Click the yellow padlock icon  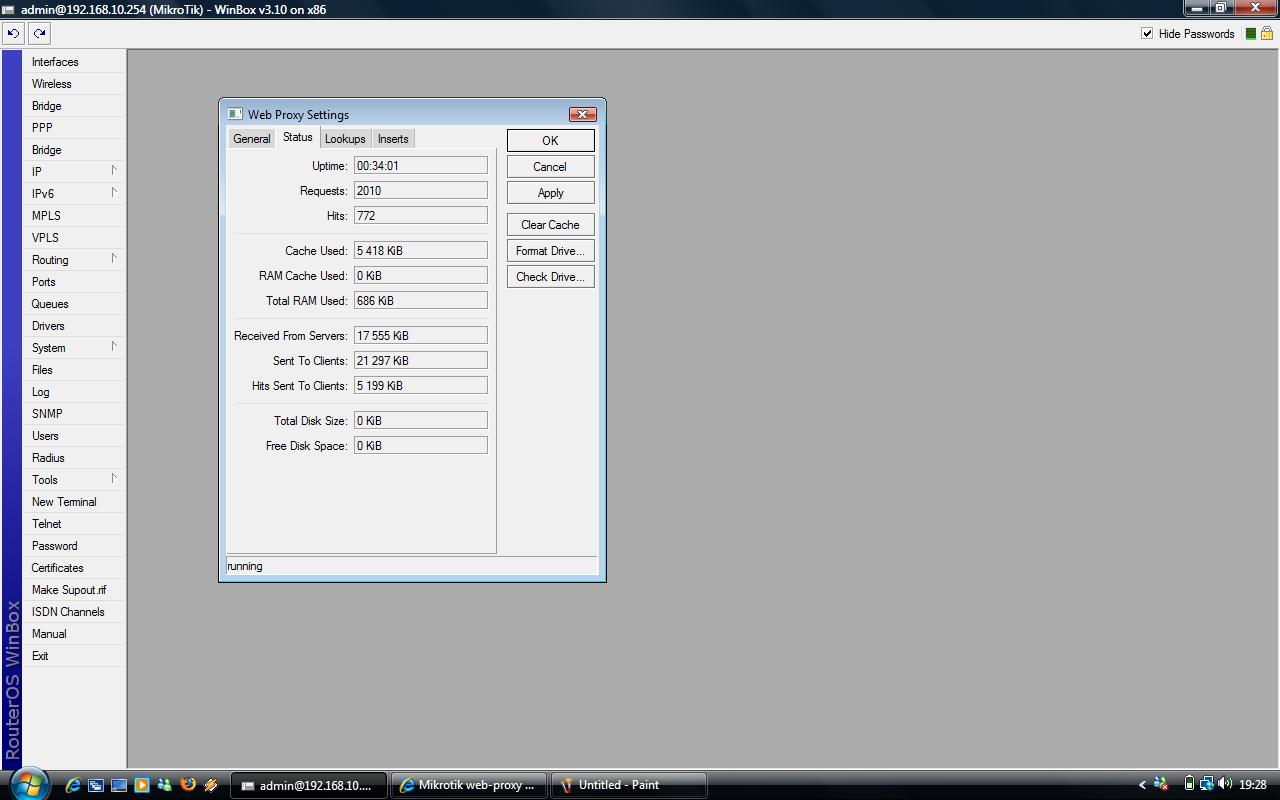tap(1266, 33)
